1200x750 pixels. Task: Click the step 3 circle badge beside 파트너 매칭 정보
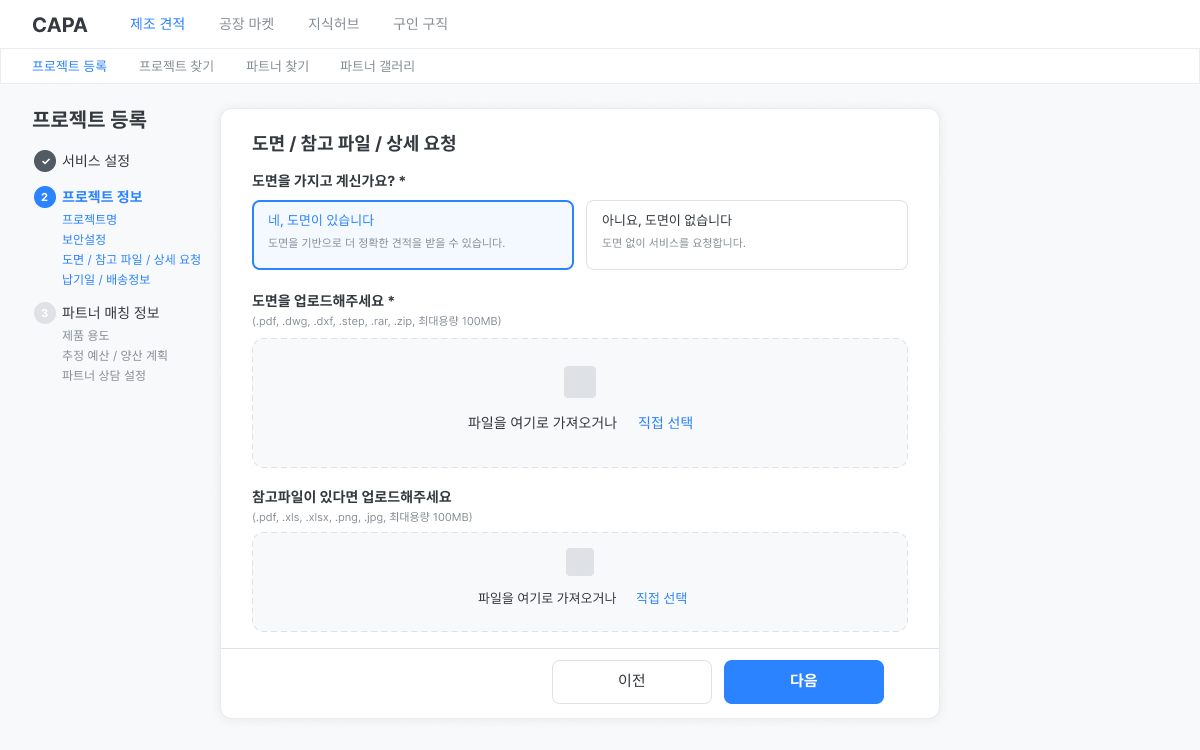pos(44,313)
